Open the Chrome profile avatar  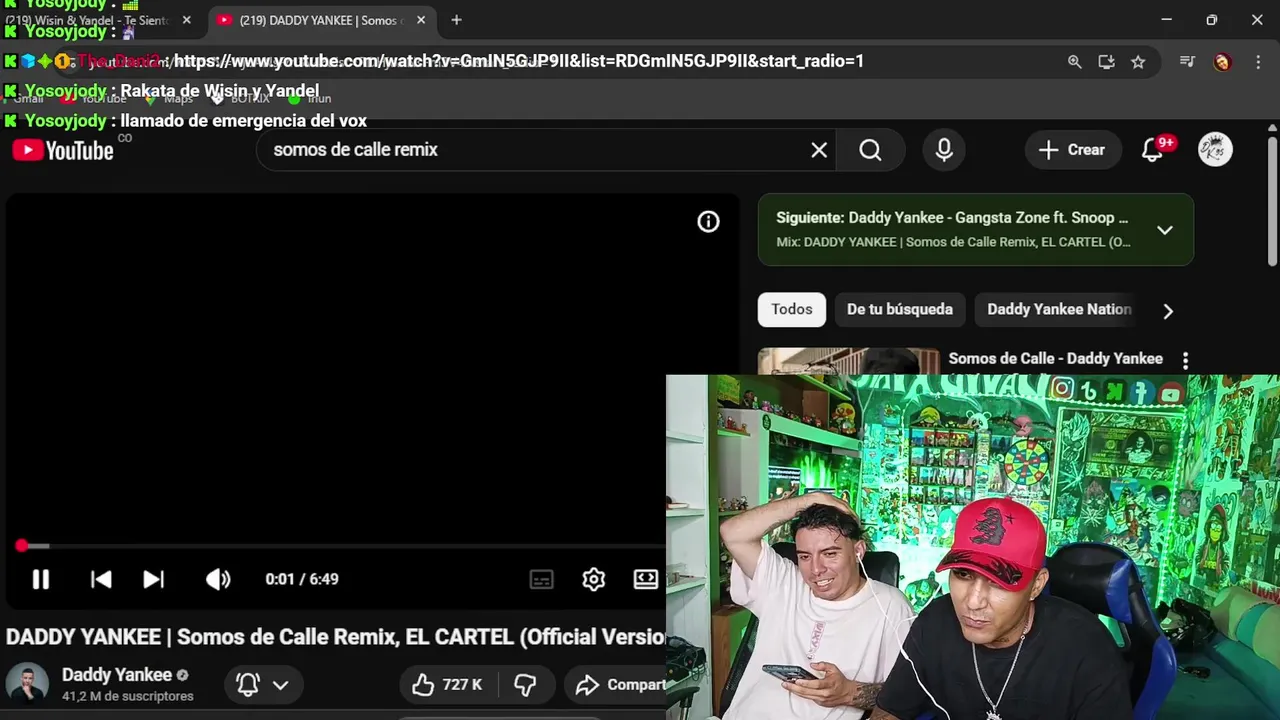tap(1222, 62)
